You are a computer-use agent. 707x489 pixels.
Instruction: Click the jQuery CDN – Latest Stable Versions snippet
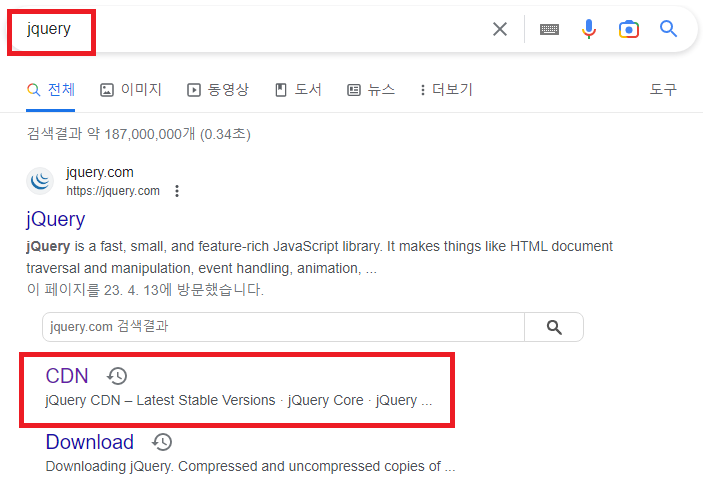point(239,400)
